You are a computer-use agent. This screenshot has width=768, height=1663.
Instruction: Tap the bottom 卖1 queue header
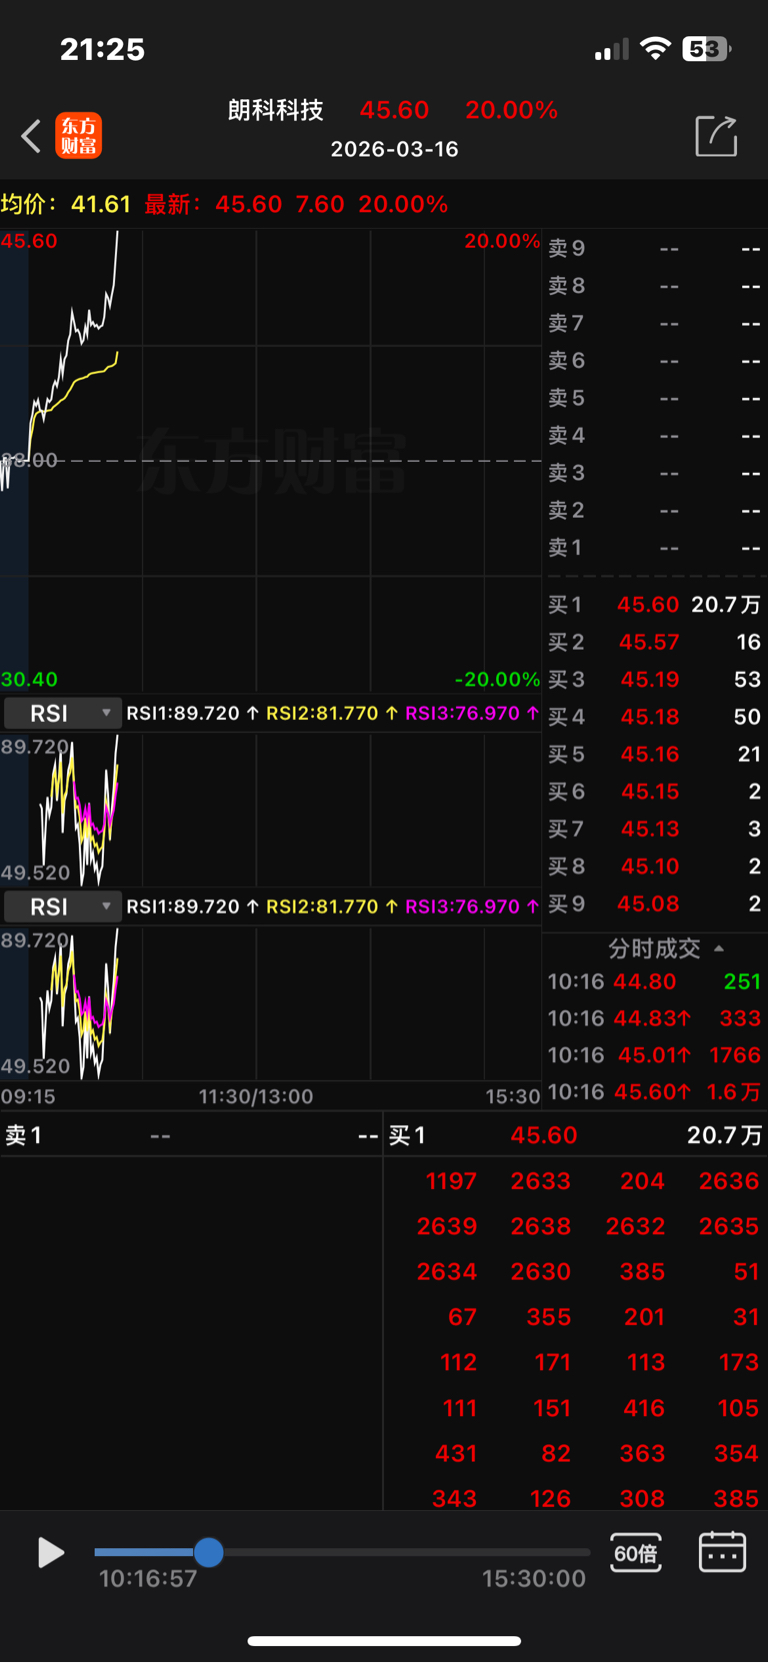click(191, 1135)
